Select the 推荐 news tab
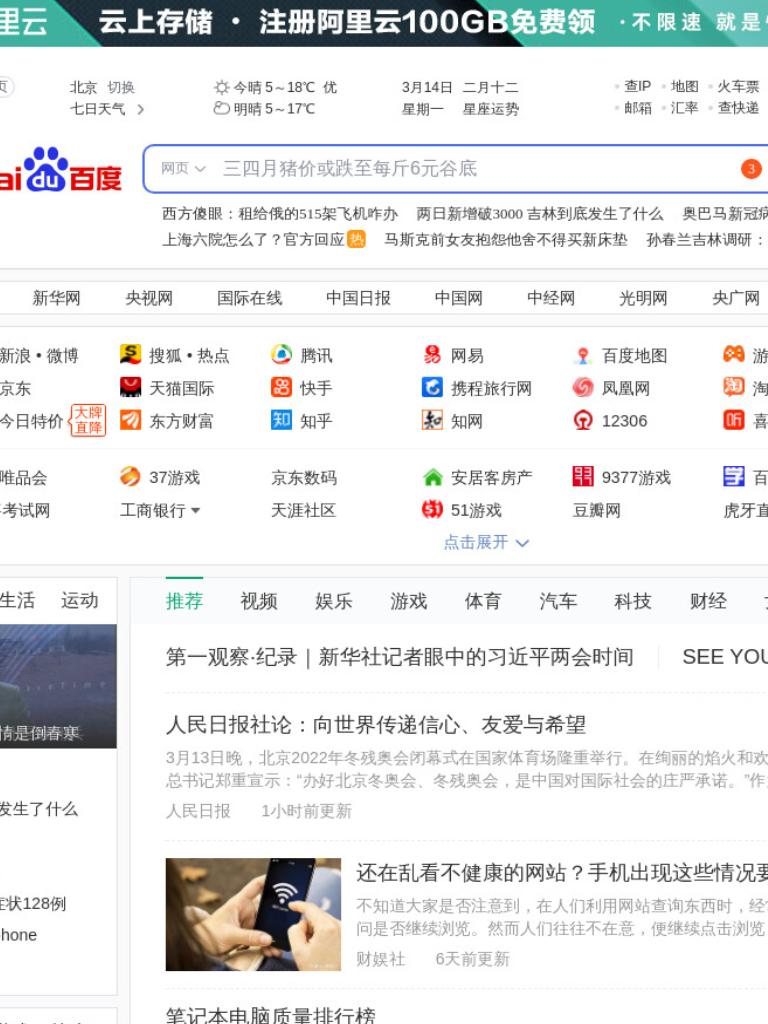 pyautogui.click(x=184, y=600)
